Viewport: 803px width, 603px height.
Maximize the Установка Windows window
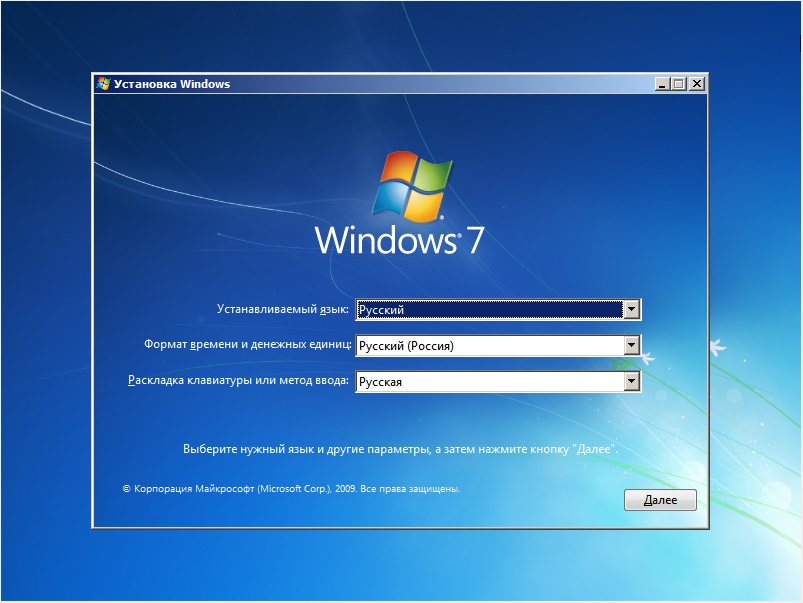(x=679, y=84)
